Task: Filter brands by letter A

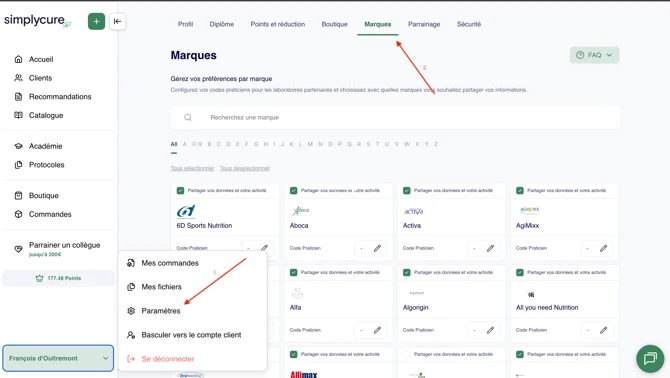Action: 185,144
